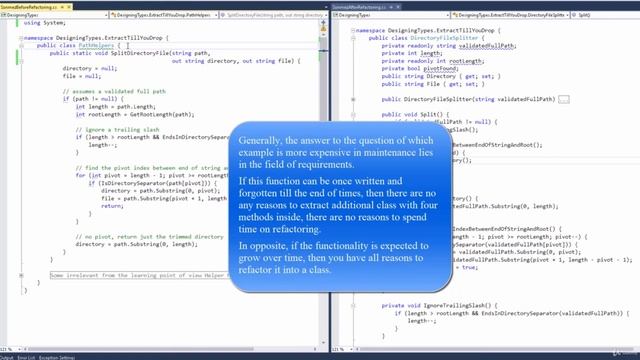Click the '// assumes a validated full path' comment
The width and height of the screenshot is (640, 360).
[114, 91]
